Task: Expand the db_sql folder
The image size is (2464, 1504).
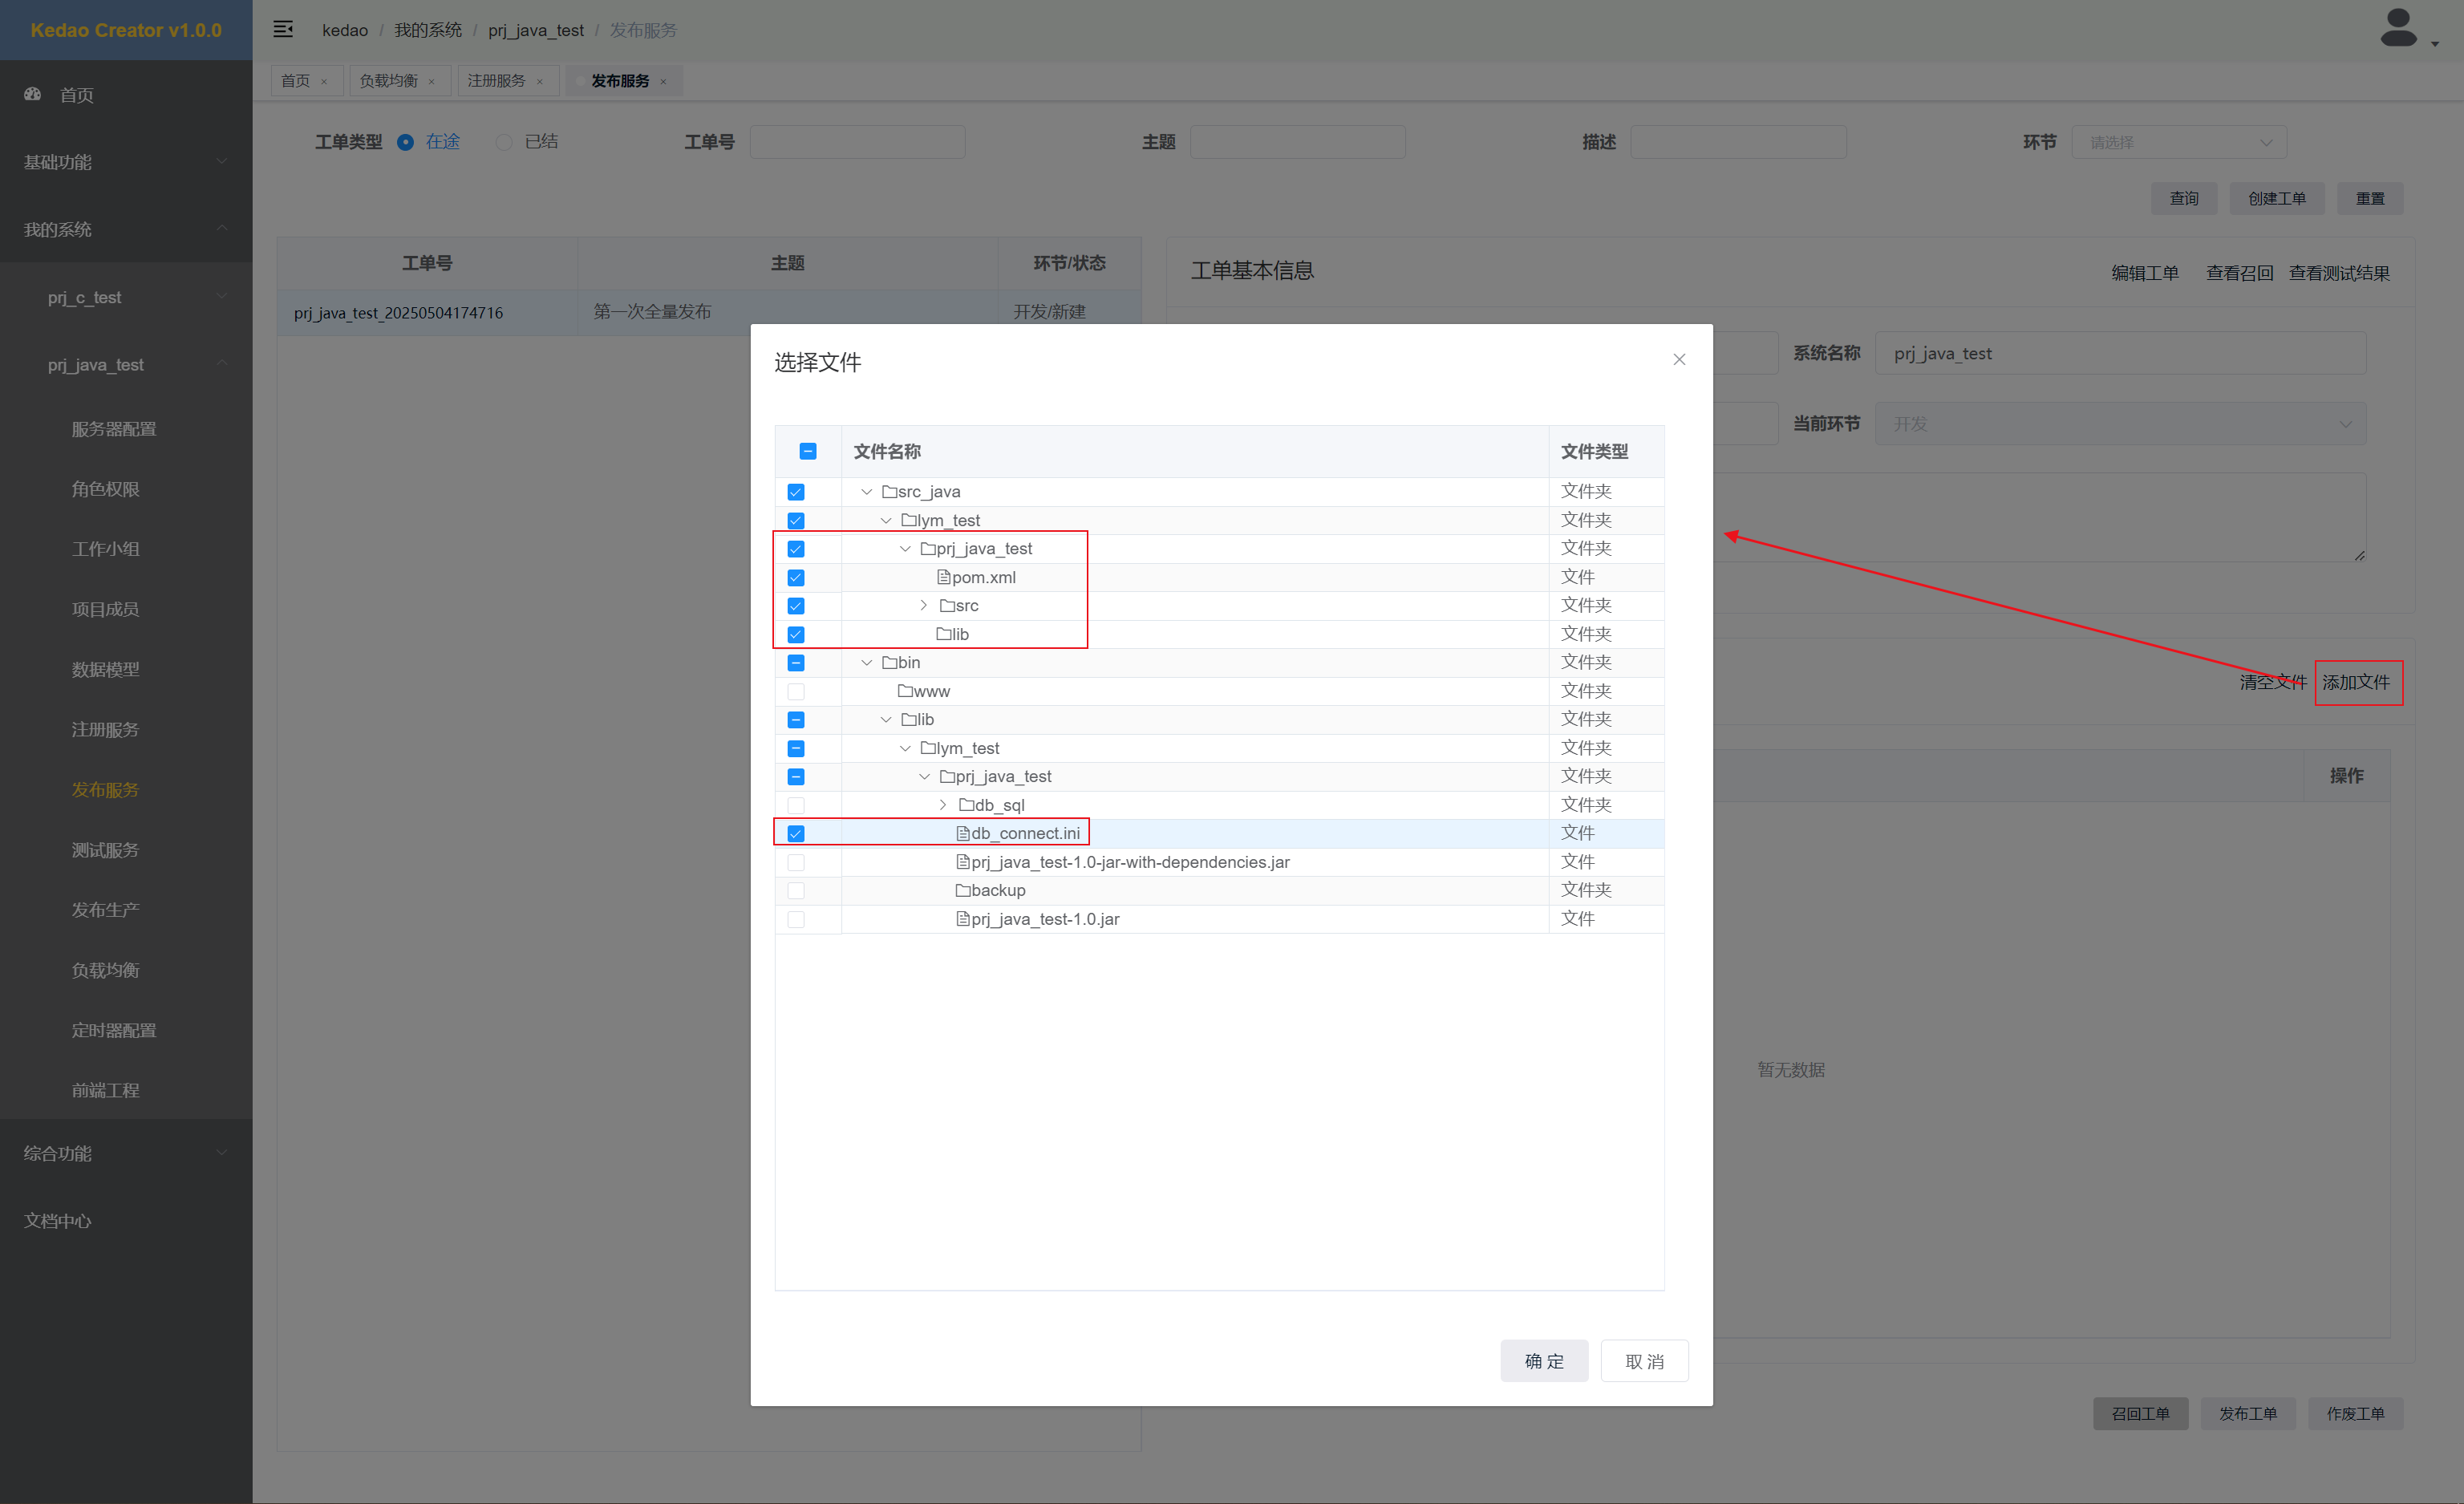Action: pyautogui.click(x=943, y=805)
